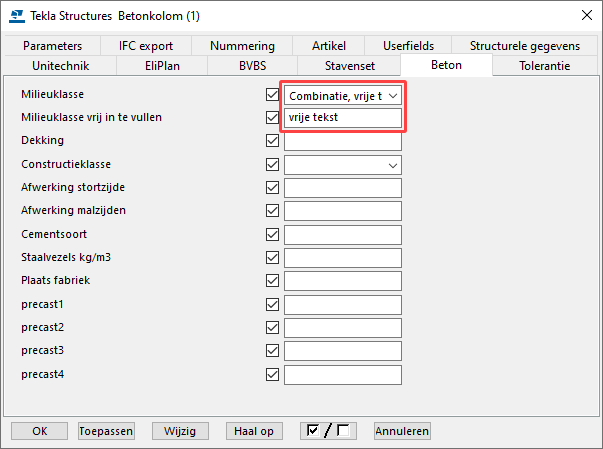Go to the Userfields tab
Screen dimensions: 603x449
click(x=408, y=46)
